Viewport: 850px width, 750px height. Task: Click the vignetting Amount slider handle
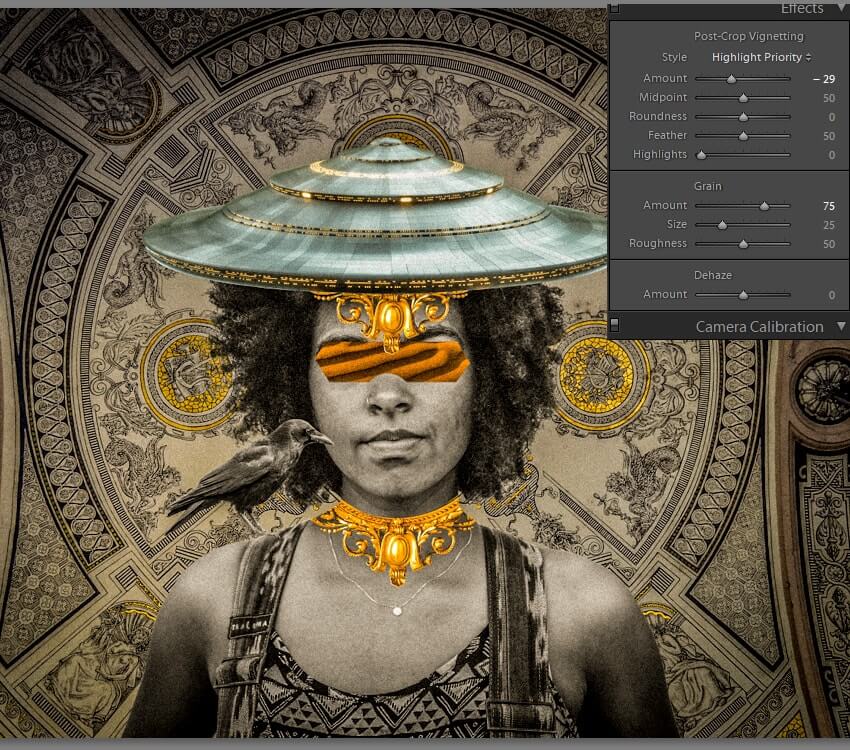[731, 79]
